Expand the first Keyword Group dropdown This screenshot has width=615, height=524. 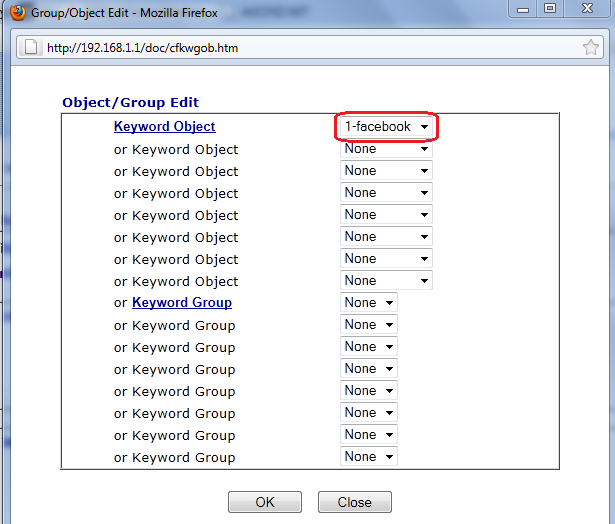[369, 303]
